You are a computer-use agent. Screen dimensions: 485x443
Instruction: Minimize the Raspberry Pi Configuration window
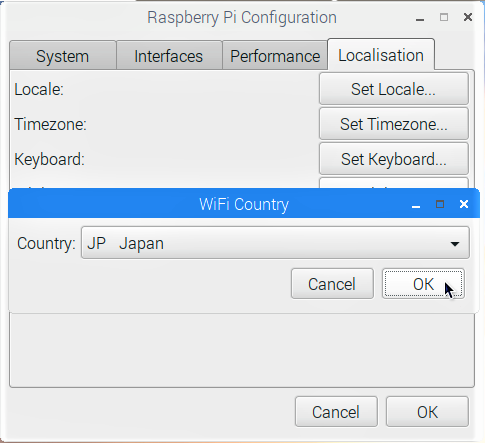[x=420, y=20]
